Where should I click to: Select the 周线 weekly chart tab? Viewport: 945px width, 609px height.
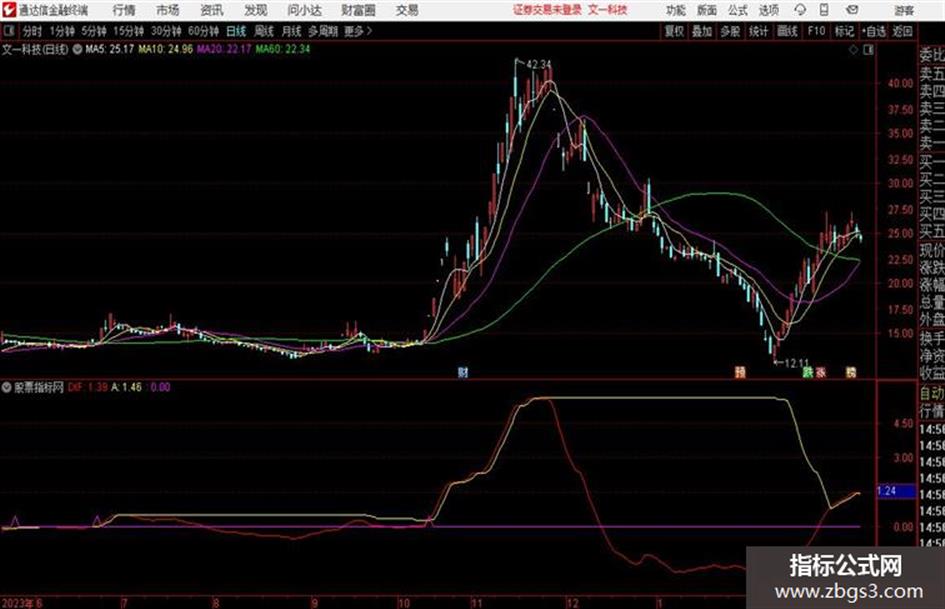click(263, 31)
